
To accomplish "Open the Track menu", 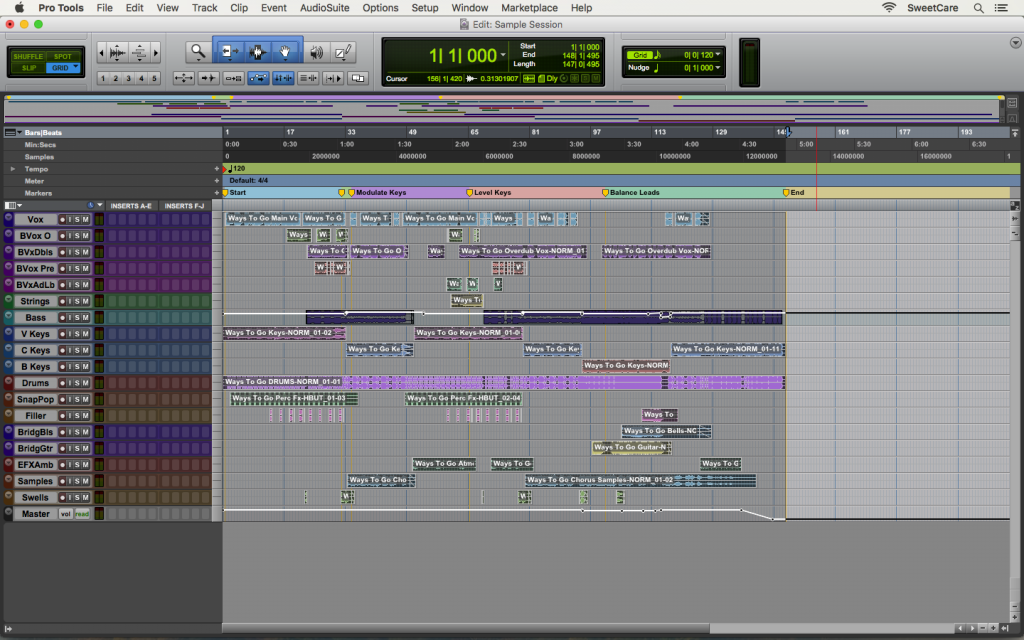I will click(x=204, y=7).
